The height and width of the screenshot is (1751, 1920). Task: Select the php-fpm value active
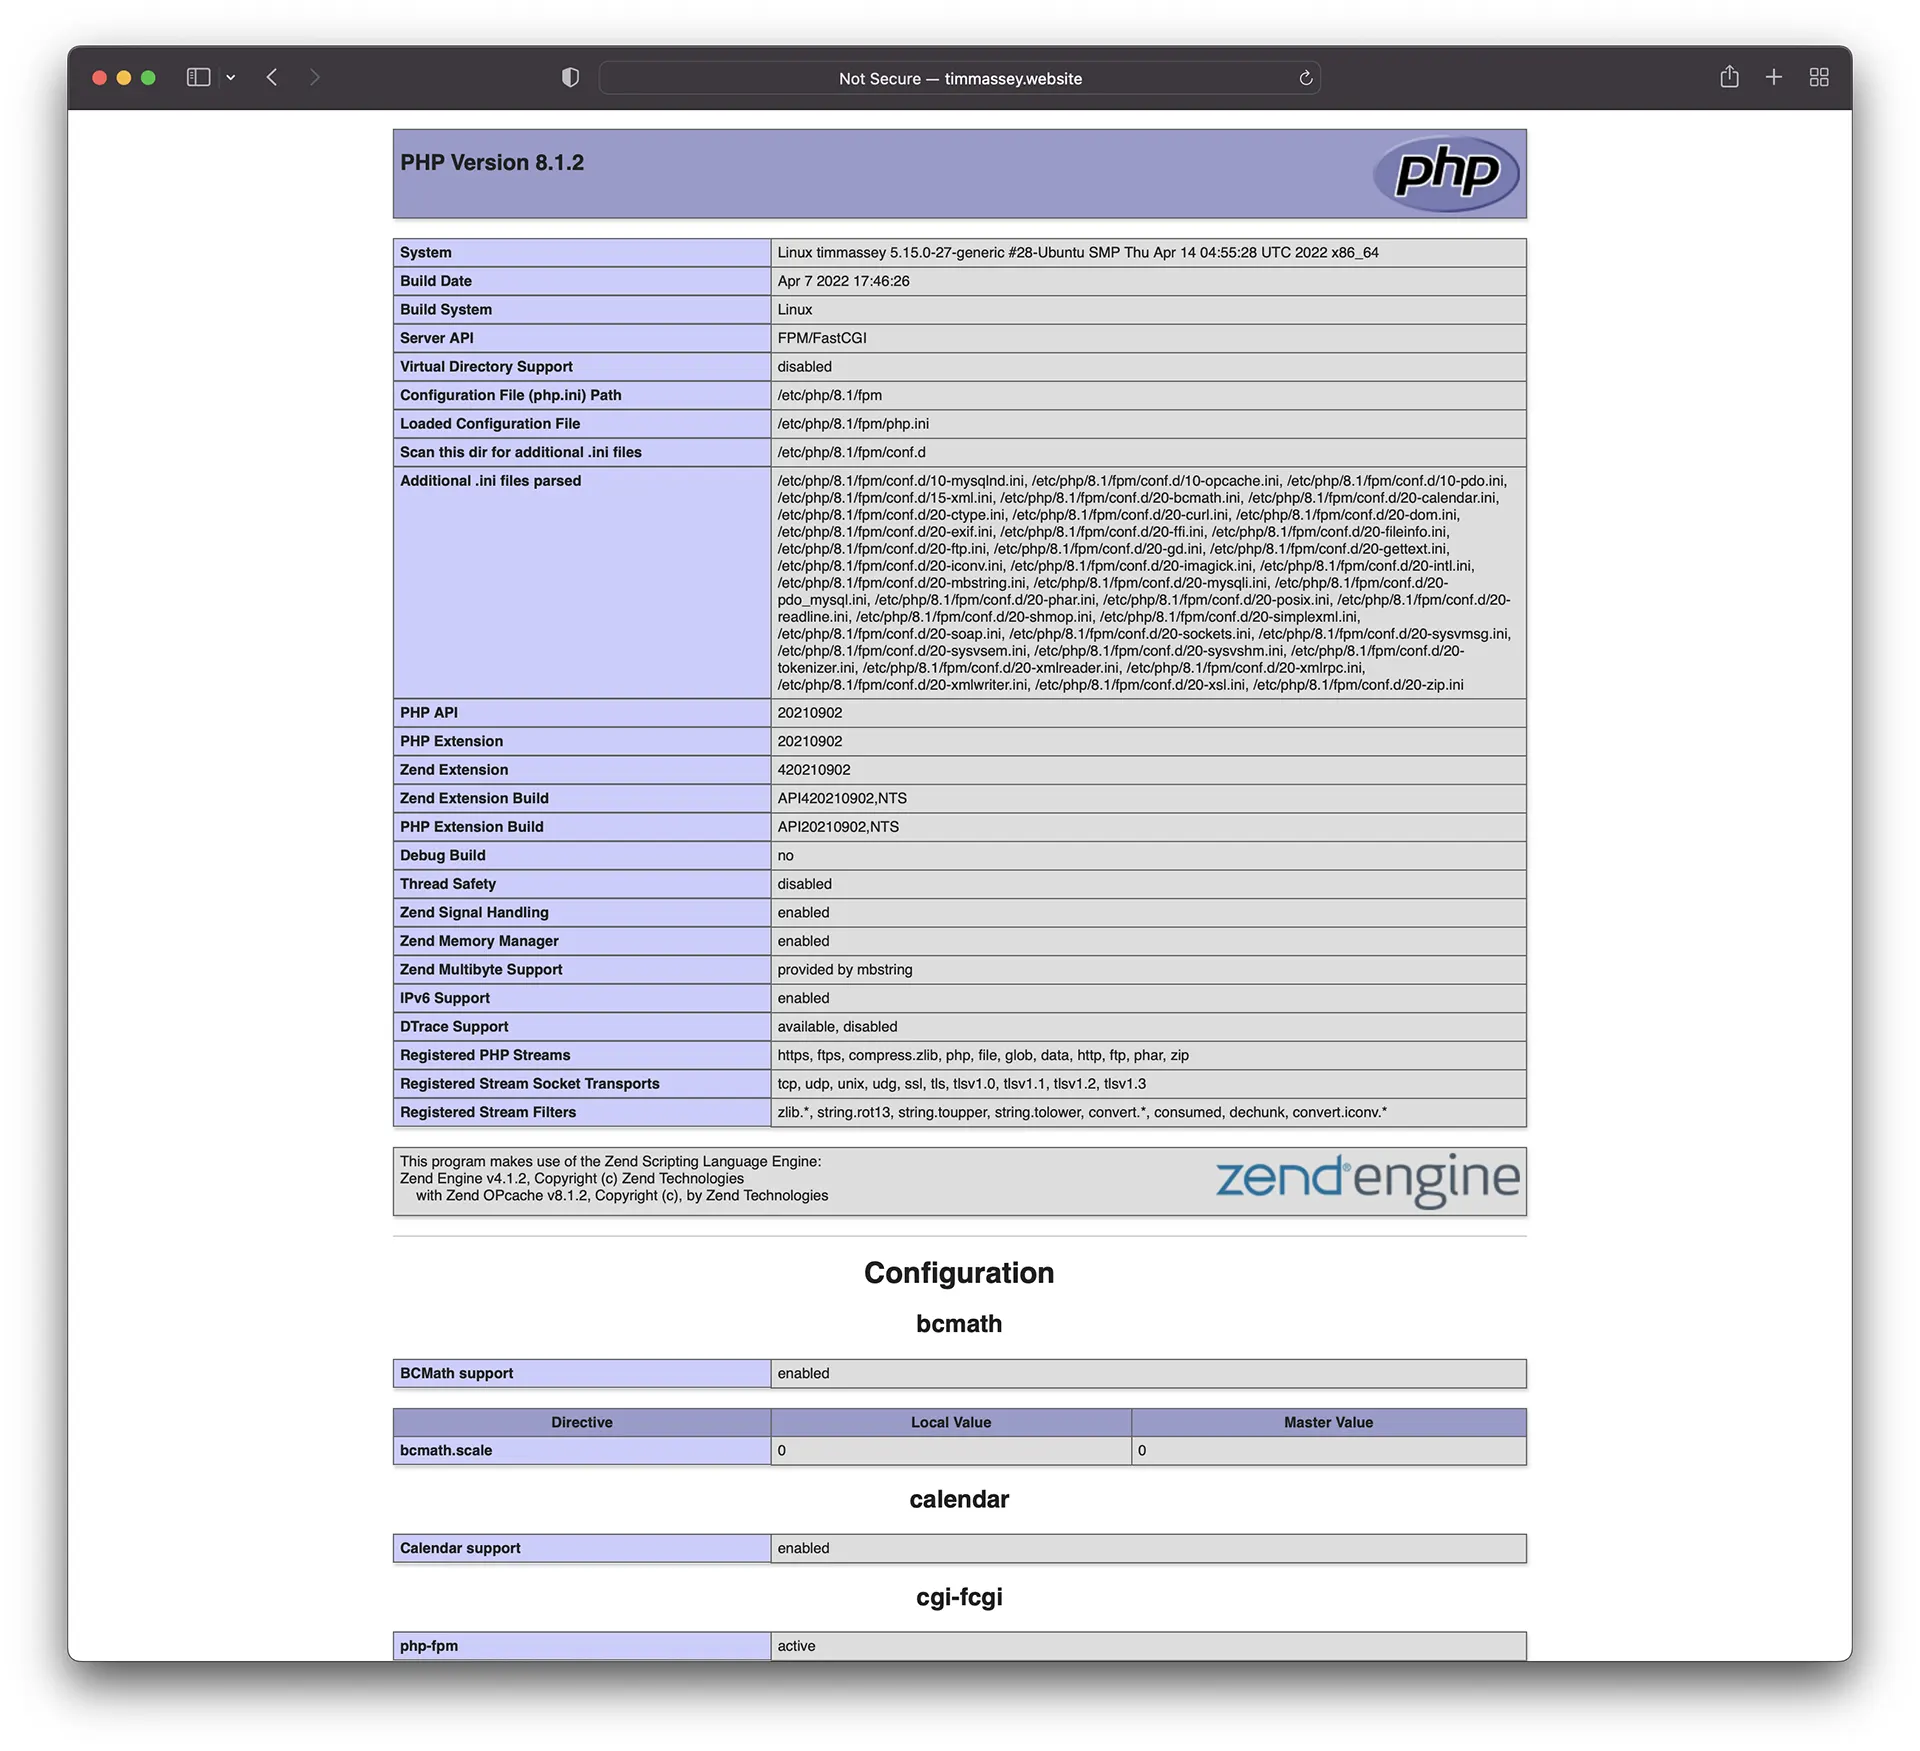pos(796,1646)
